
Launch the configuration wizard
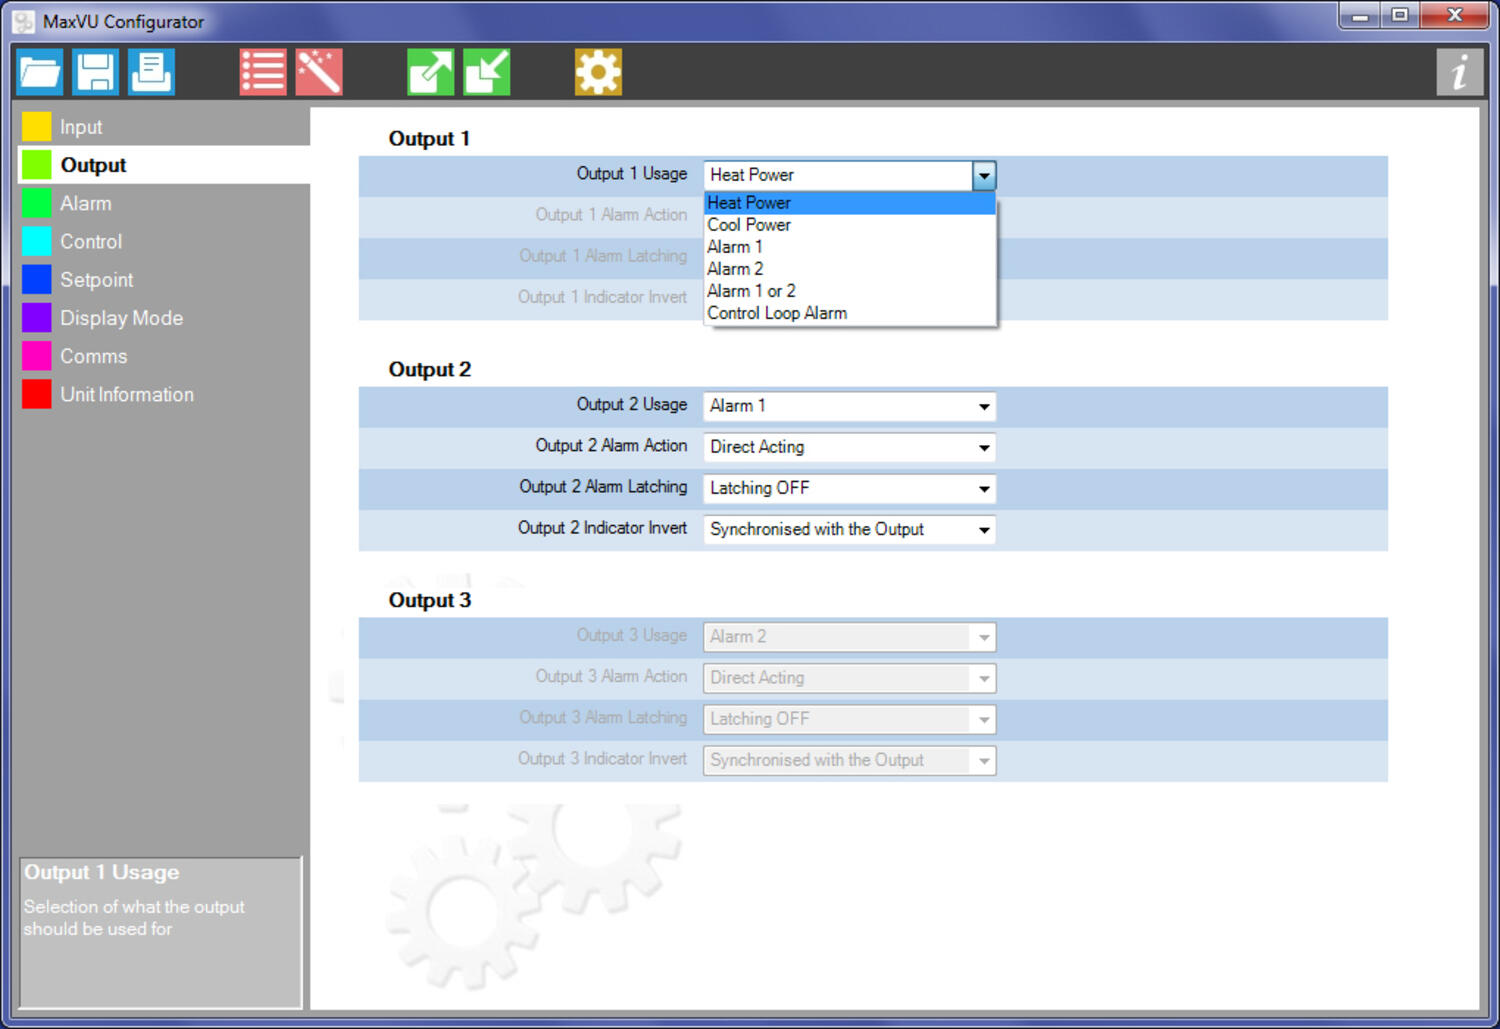pyautogui.click(x=319, y=71)
